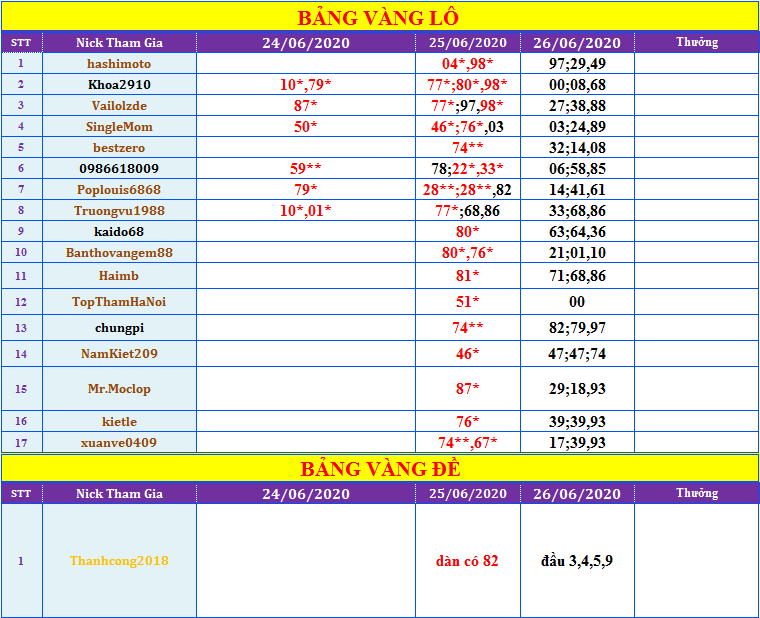Click nickname Poplouis6868

[x=119, y=190]
